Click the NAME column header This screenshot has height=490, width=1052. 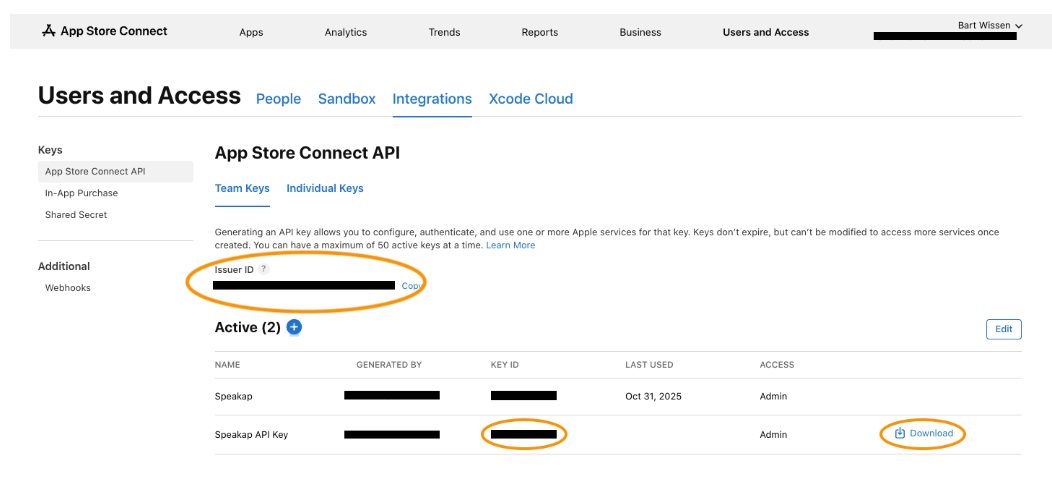(227, 365)
